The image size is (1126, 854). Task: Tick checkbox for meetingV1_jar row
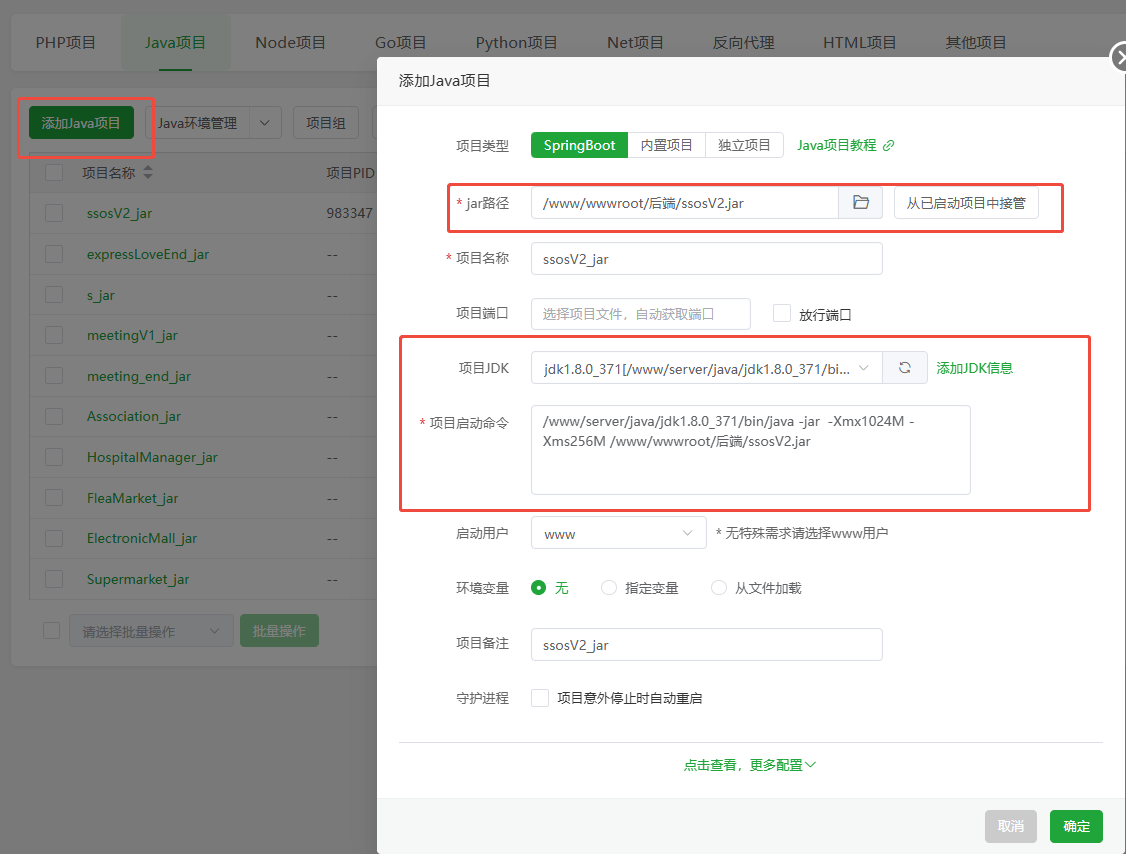pyautogui.click(x=54, y=335)
